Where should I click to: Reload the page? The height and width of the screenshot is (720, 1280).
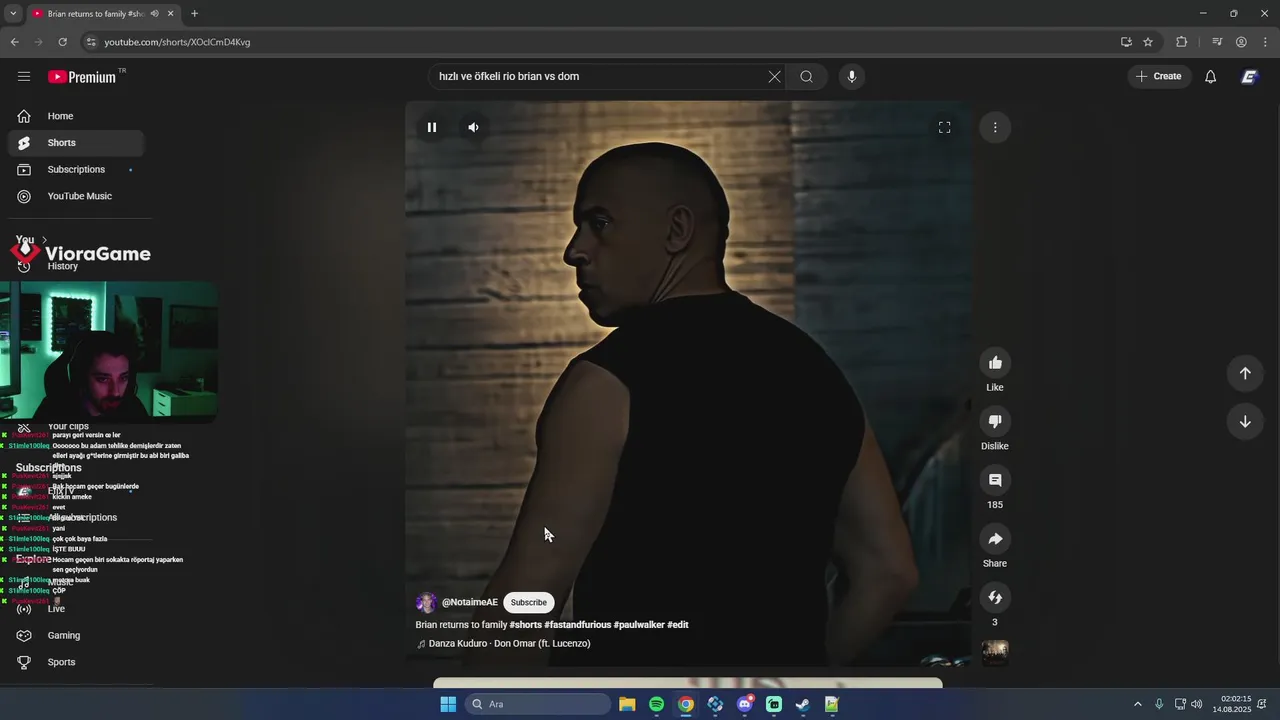[x=62, y=42]
